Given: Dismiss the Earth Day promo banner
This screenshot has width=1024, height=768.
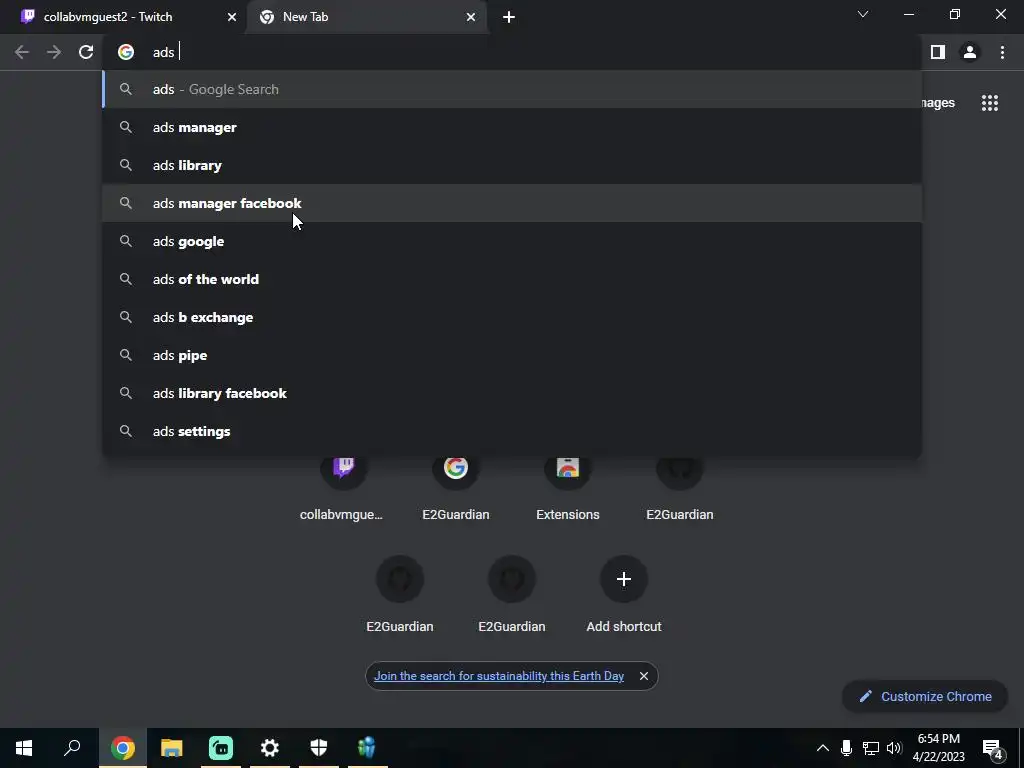Looking at the screenshot, I should pos(644,676).
